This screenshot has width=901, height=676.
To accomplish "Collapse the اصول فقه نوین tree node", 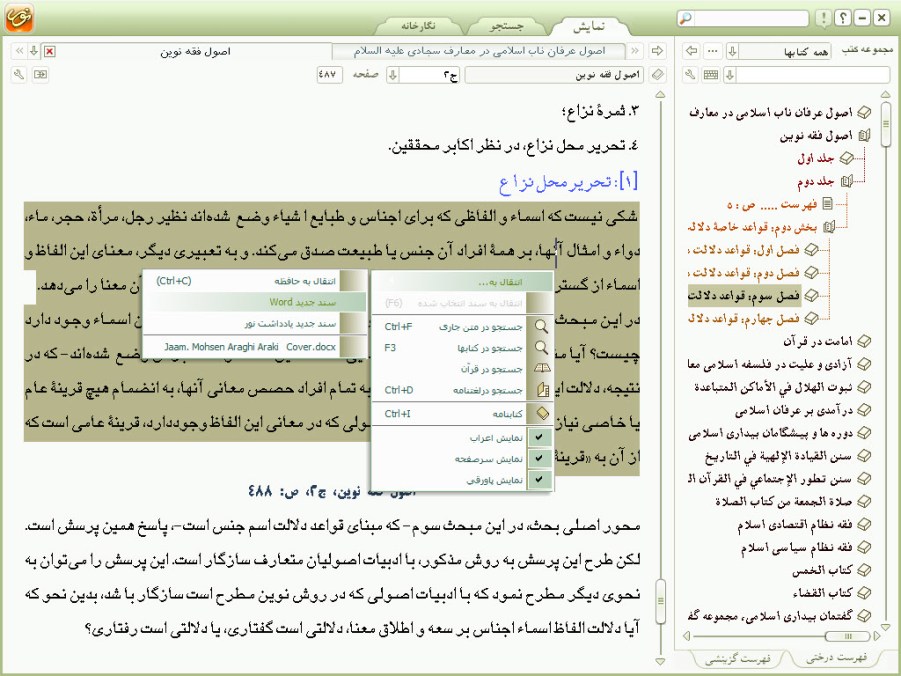I will (x=864, y=136).
